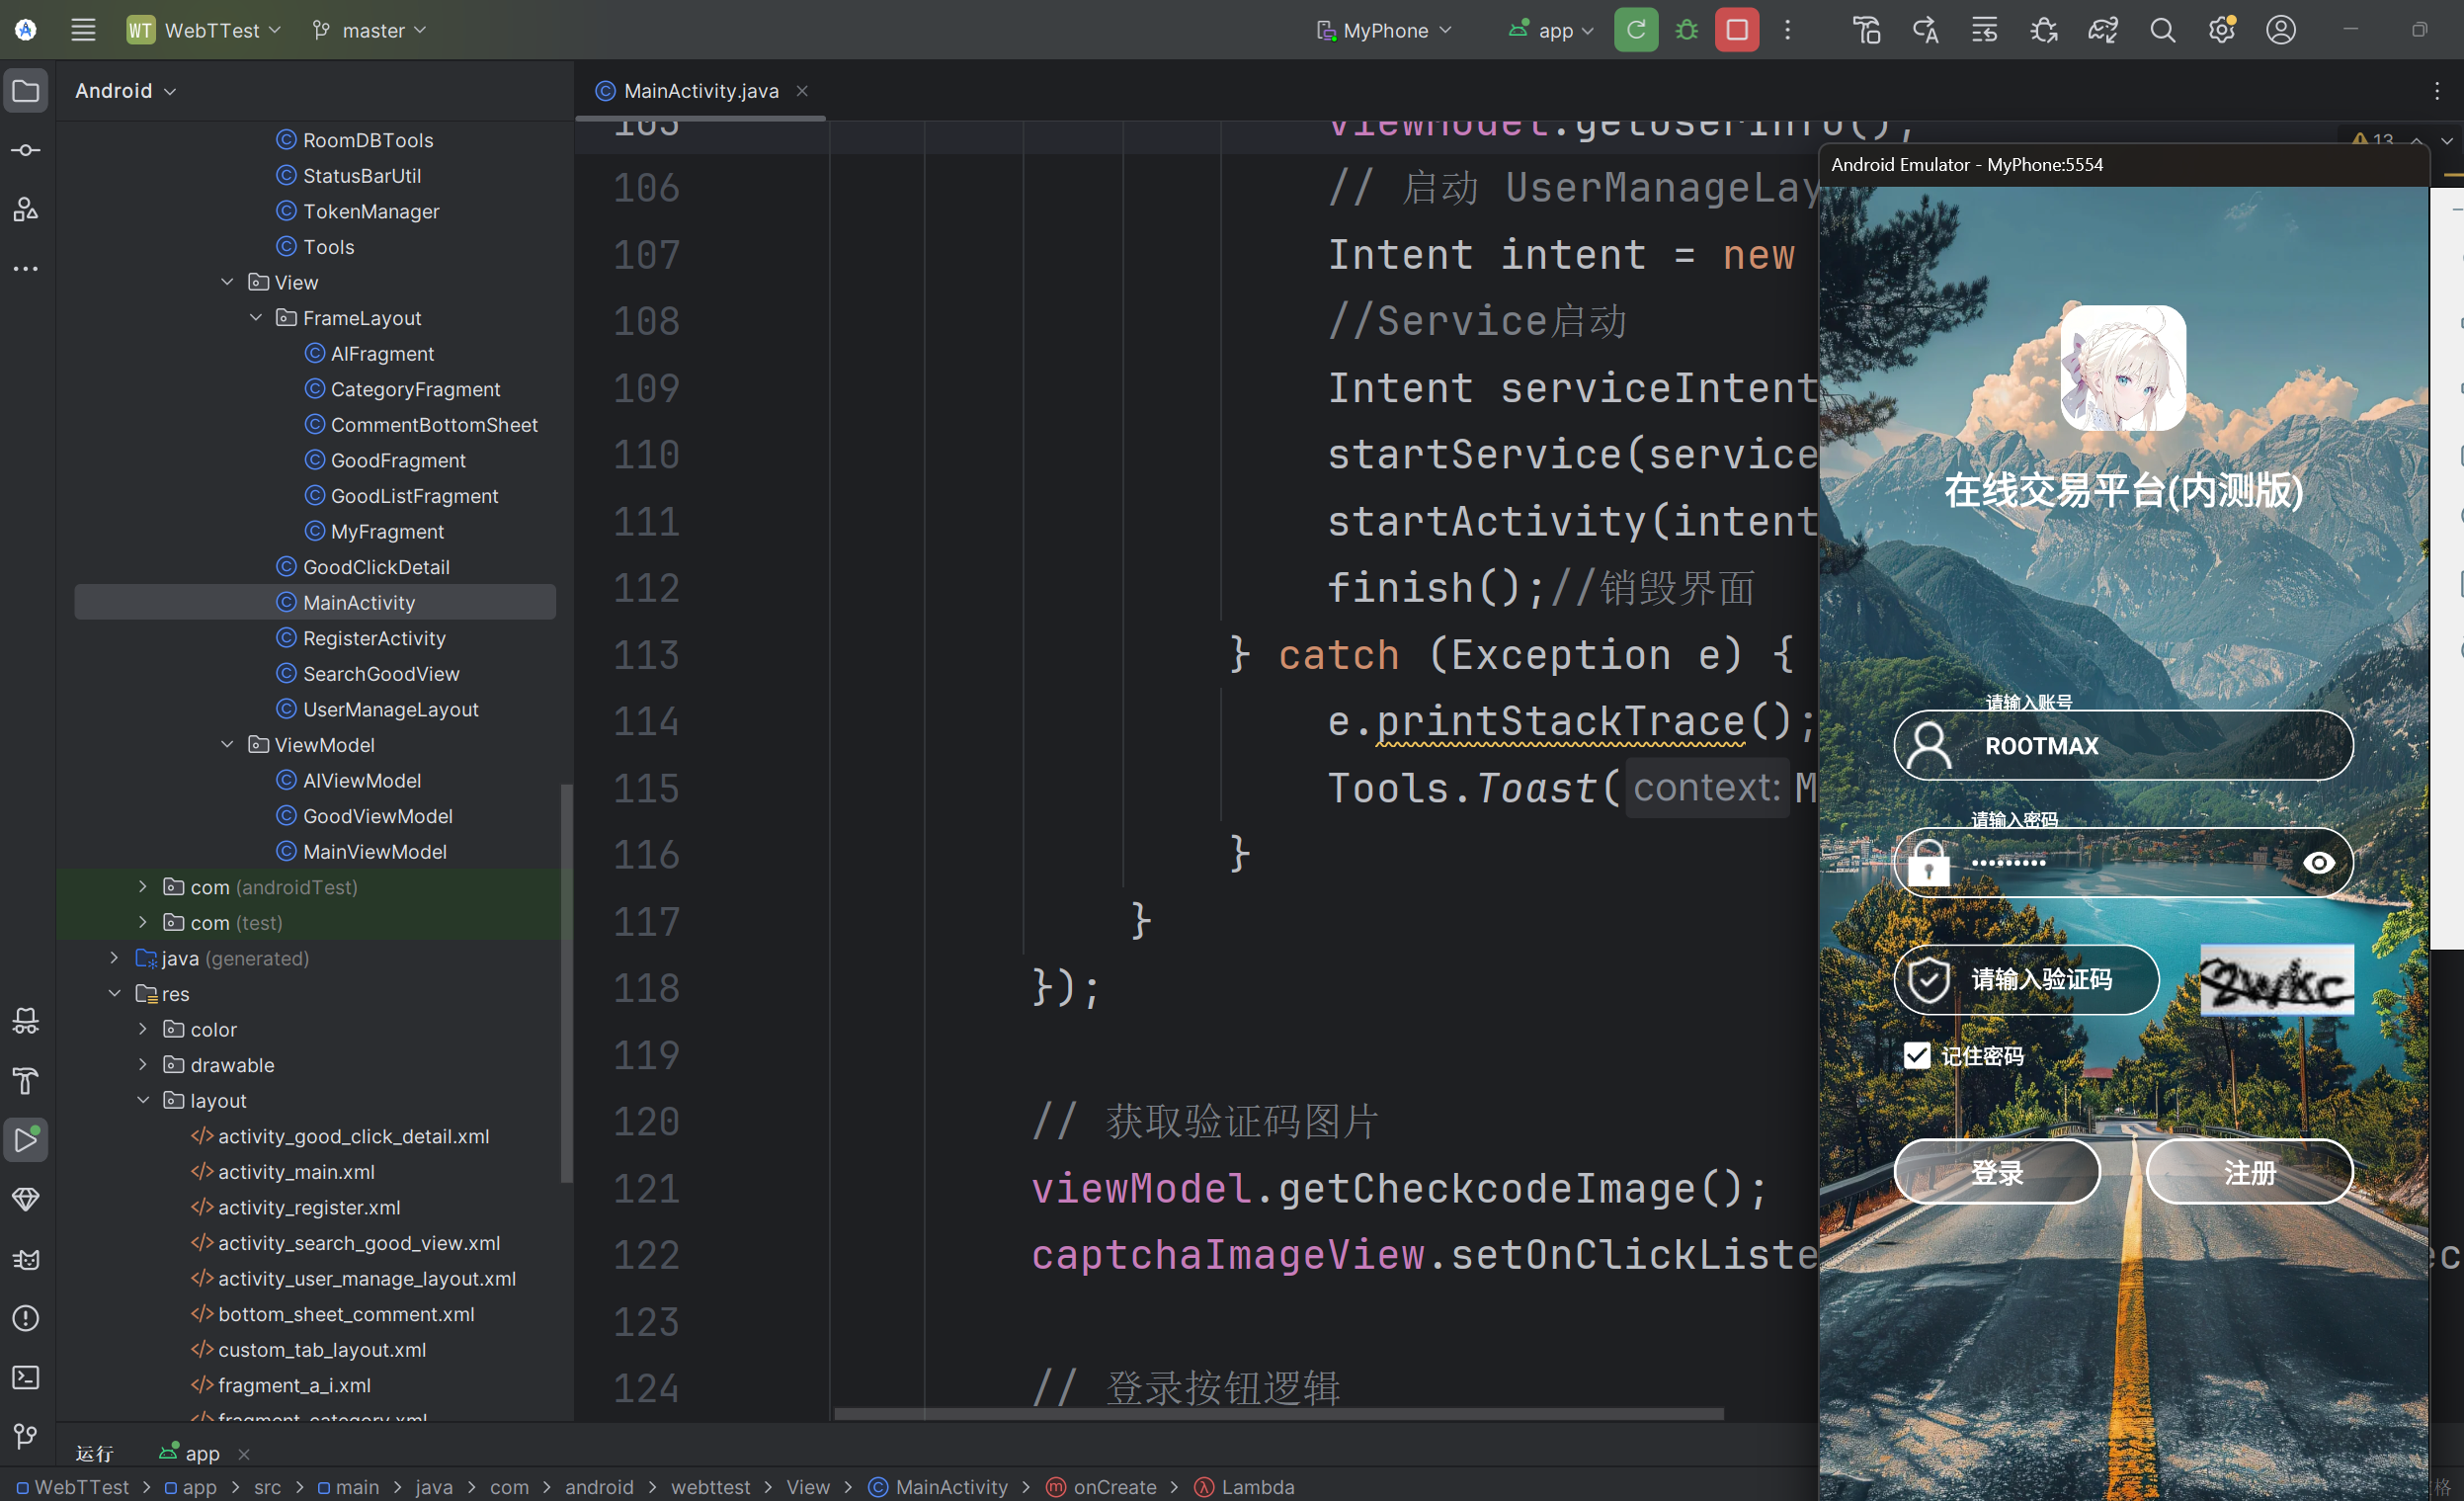
Task: Open the Android project view dropdown
Action: tap(125, 91)
